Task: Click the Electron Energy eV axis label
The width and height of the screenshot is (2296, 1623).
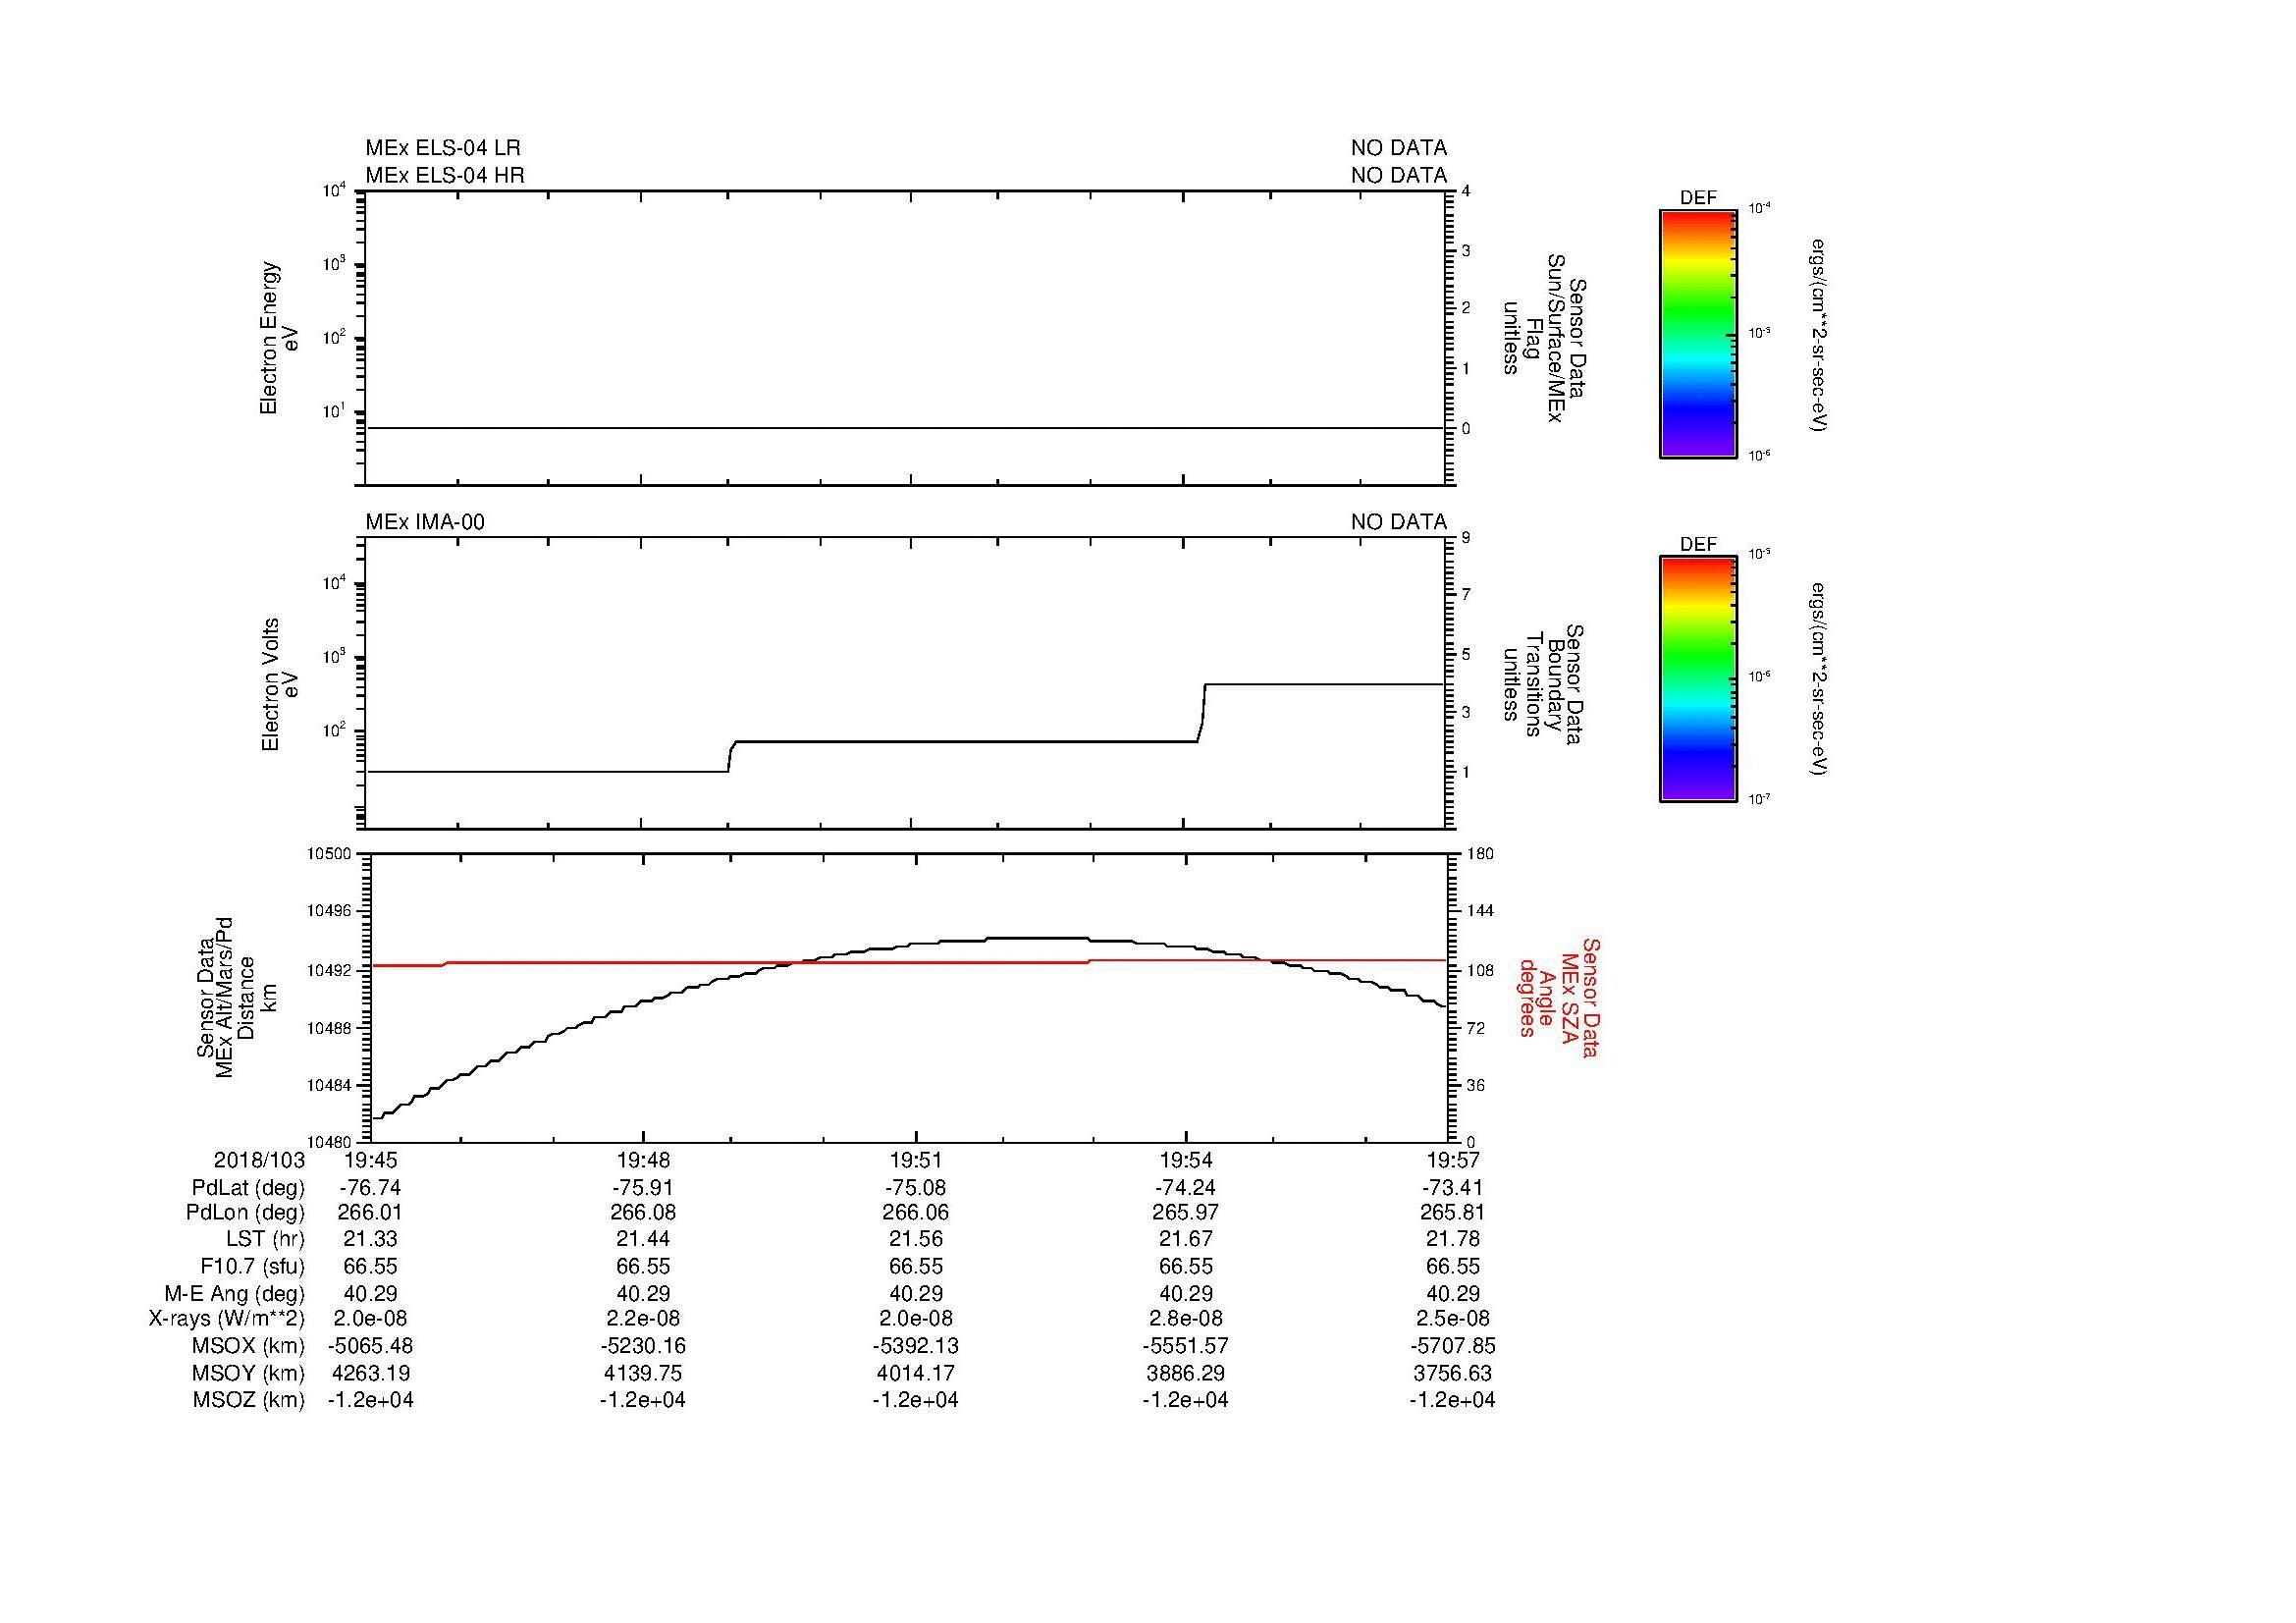Action: [x=279, y=338]
